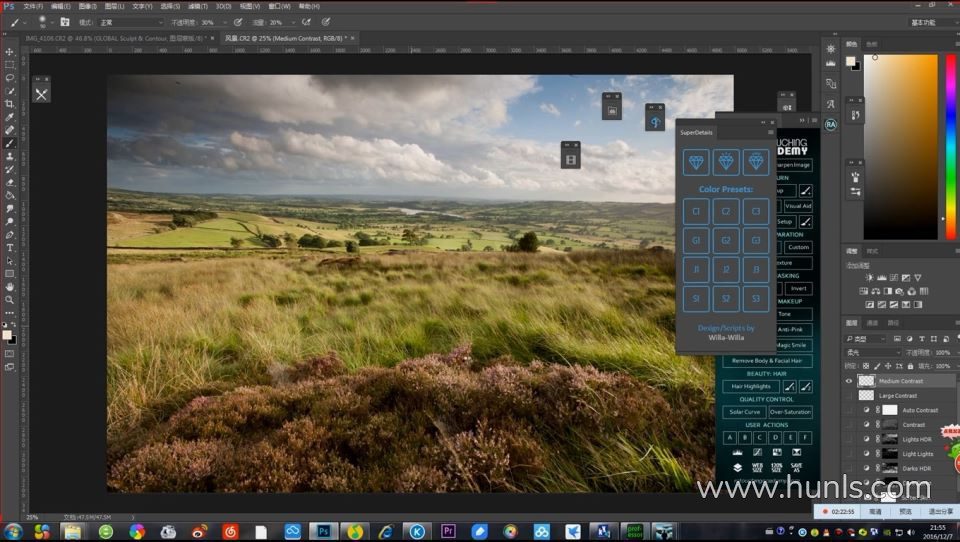Click the Eyedropper tool

tap(10, 117)
